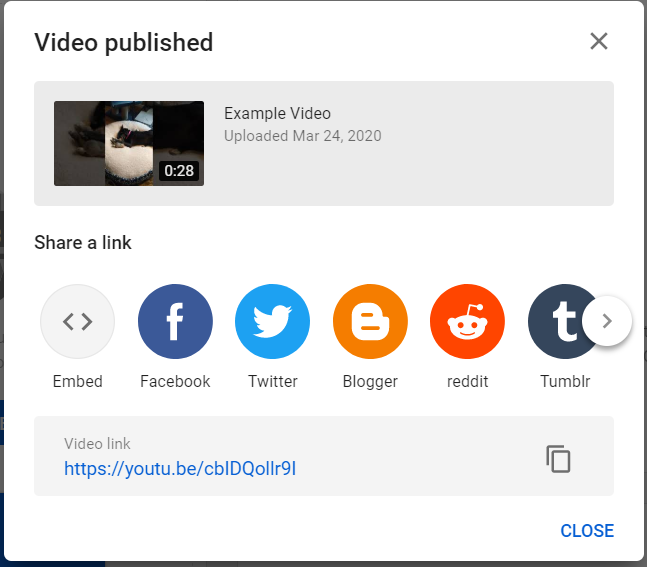Image resolution: width=647 pixels, height=567 pixels.
Task: Open the Embed code option
Action: pyautogui.click(x=78, y=321)
